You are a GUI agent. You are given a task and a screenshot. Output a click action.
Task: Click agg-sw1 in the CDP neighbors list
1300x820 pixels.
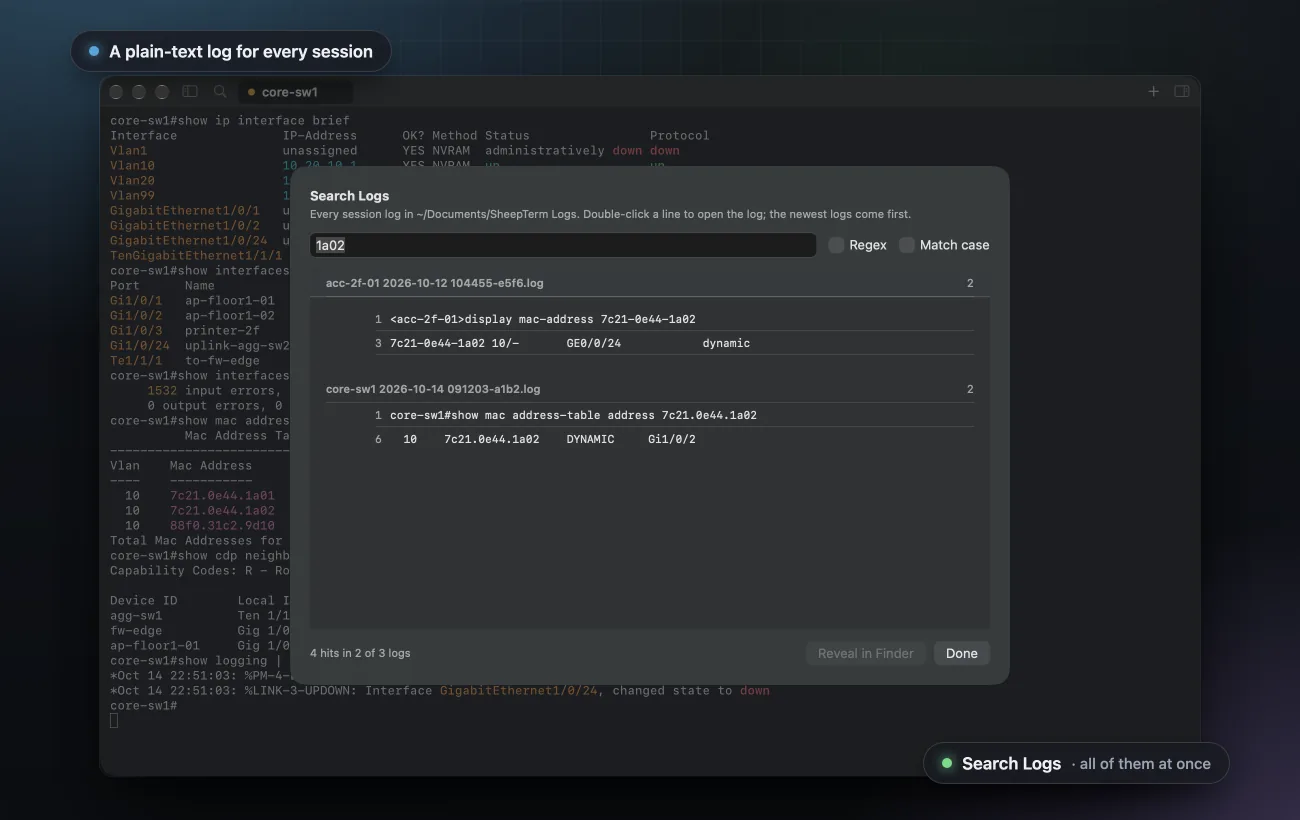(x=136, y=616)
